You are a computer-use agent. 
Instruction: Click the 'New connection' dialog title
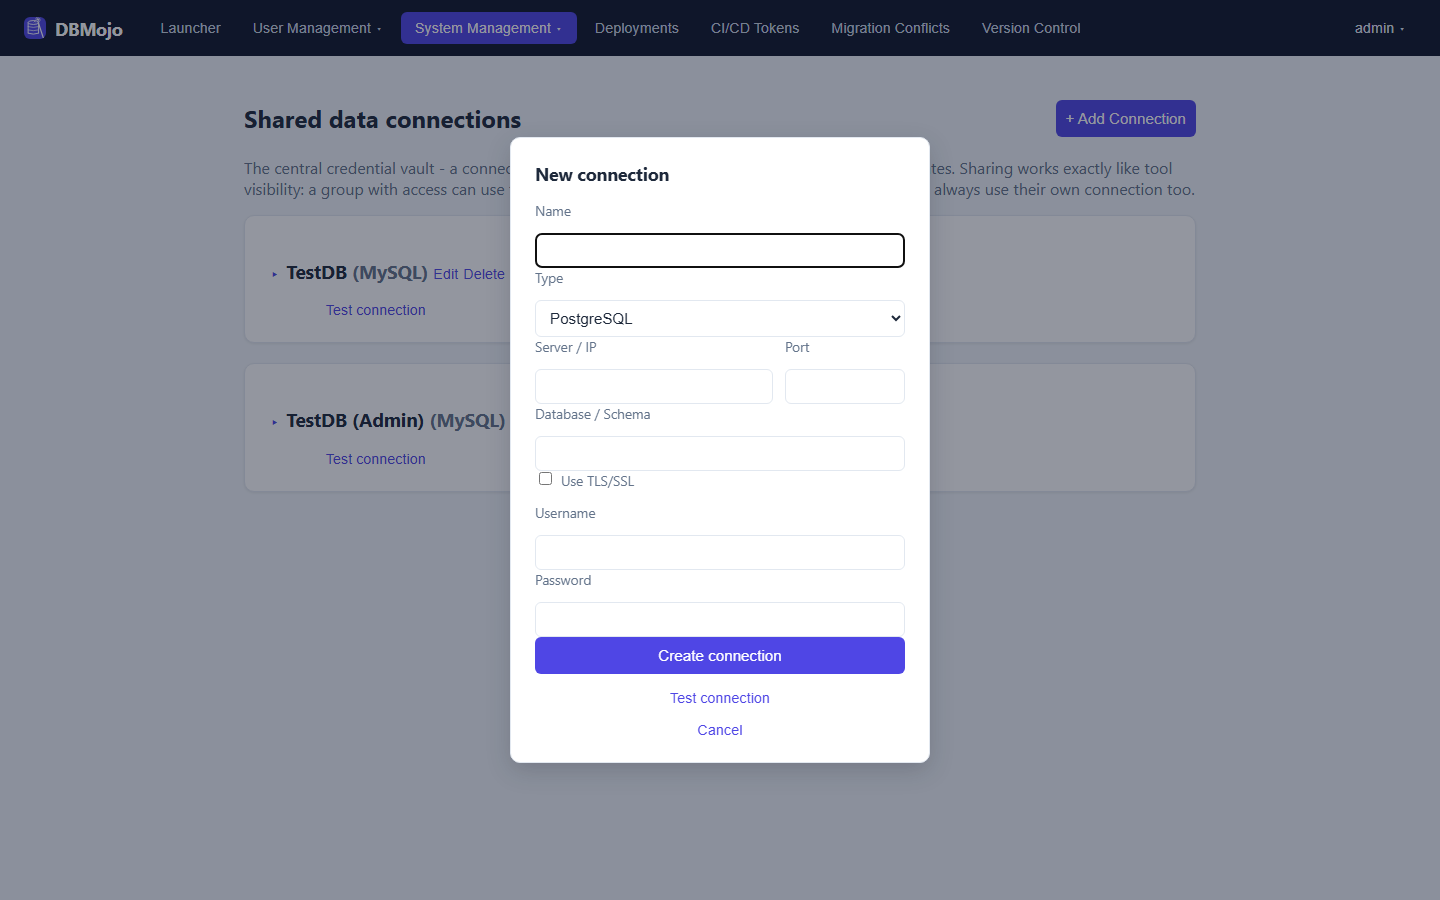tap(602, 175)
